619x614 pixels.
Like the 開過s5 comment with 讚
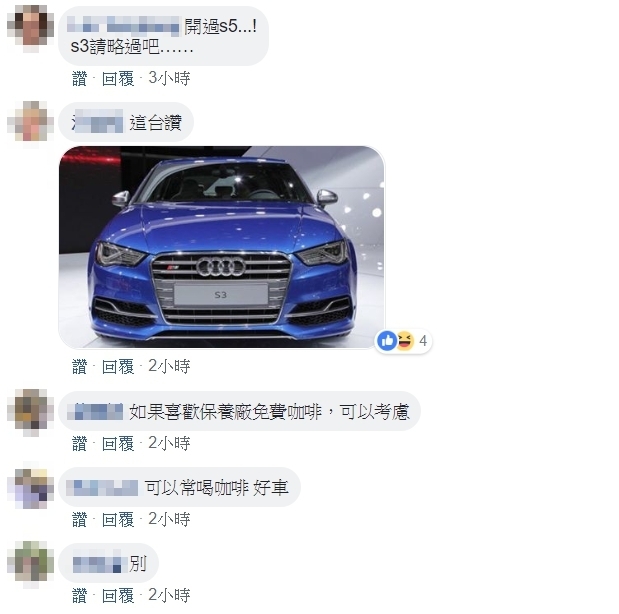79,79
